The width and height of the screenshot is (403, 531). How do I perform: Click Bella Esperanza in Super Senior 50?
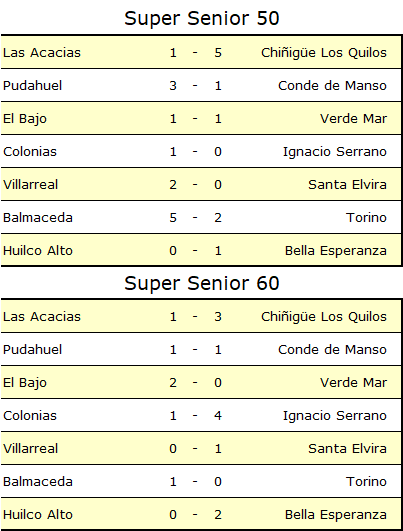click(x=336, y=251)
